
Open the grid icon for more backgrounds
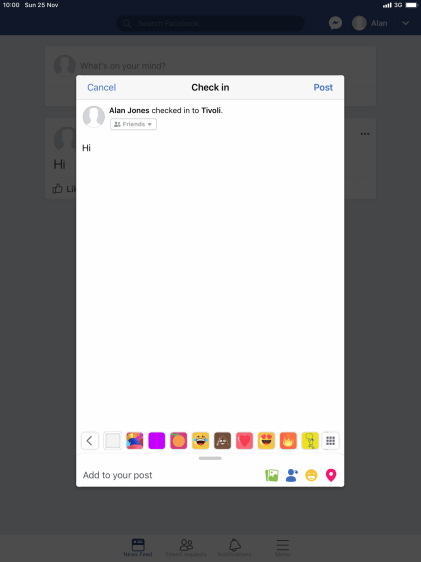tap(330, 440)
